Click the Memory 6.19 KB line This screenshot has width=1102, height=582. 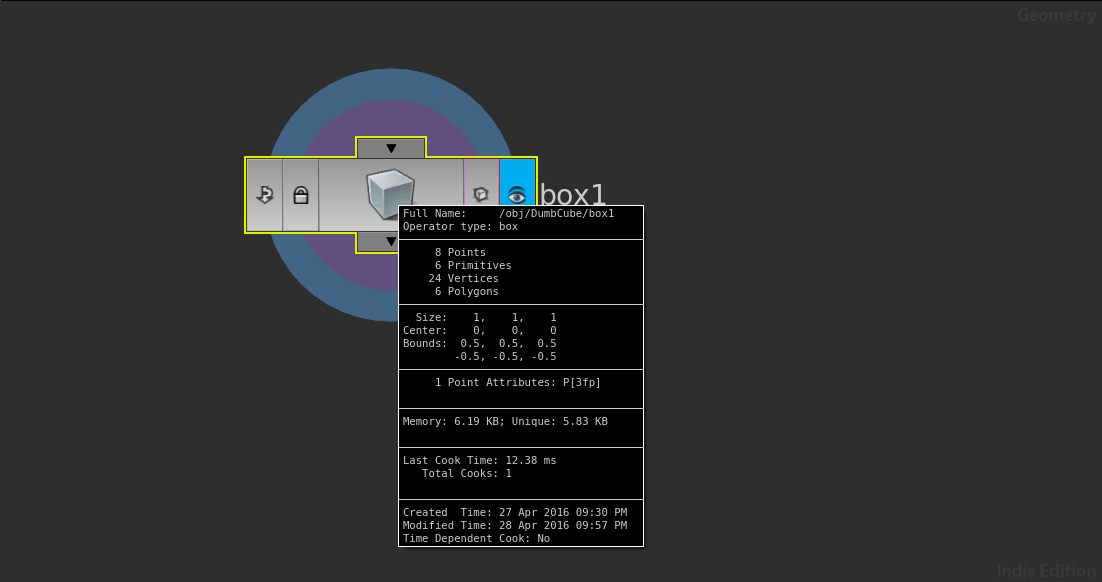(x=505, y=422)
